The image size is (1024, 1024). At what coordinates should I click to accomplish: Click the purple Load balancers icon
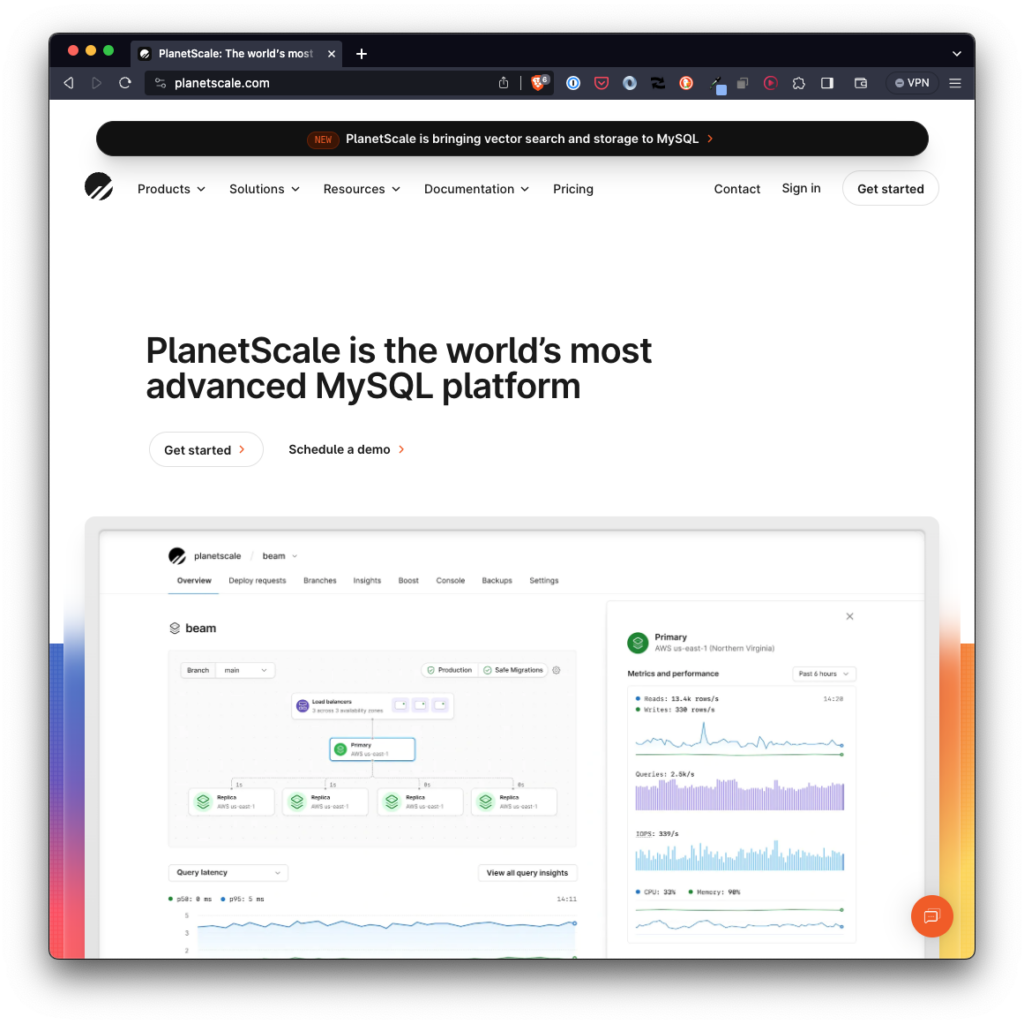click(302, 705)
